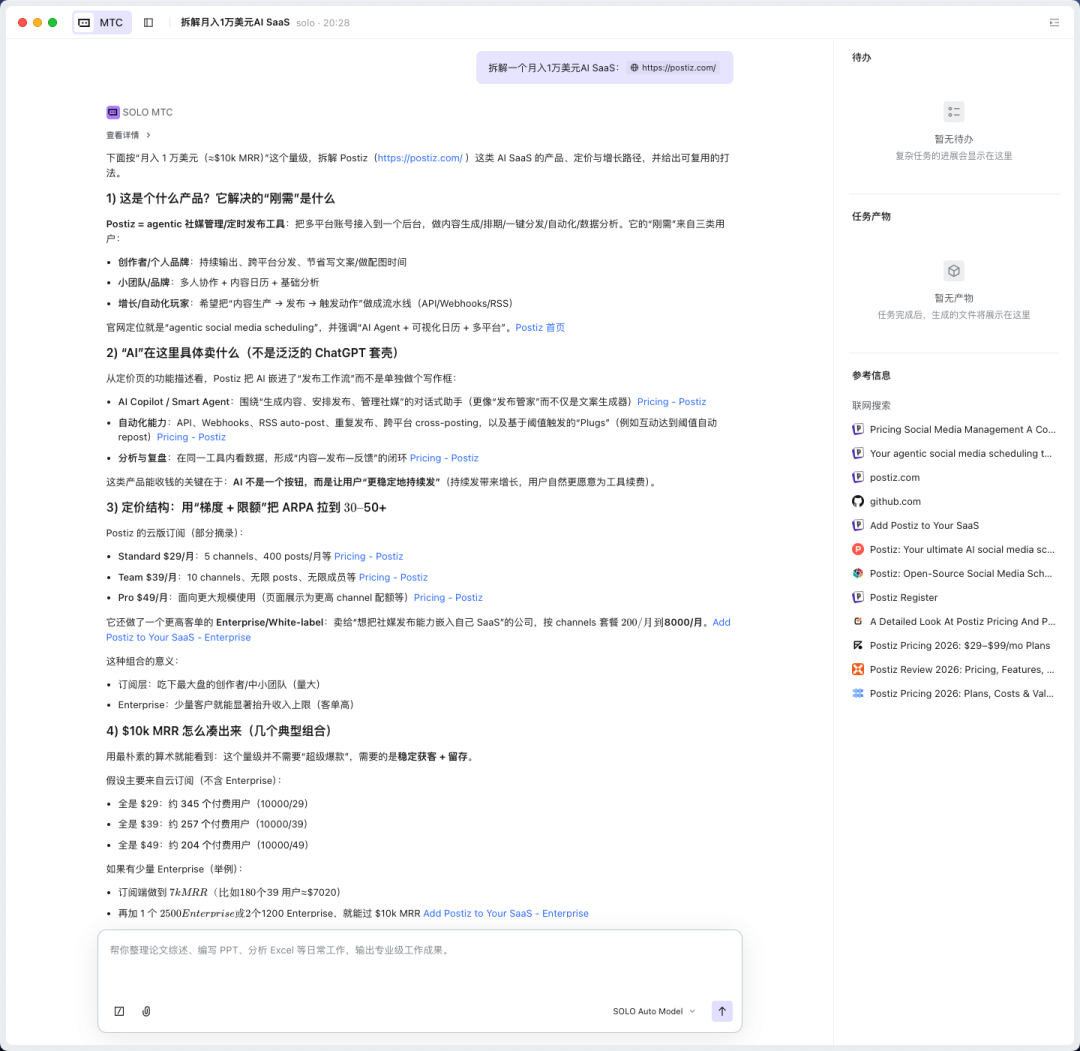The image size is (1080, 1051).
Task: Attach a file with the paperclip icon
Action: coord(146,1011)
